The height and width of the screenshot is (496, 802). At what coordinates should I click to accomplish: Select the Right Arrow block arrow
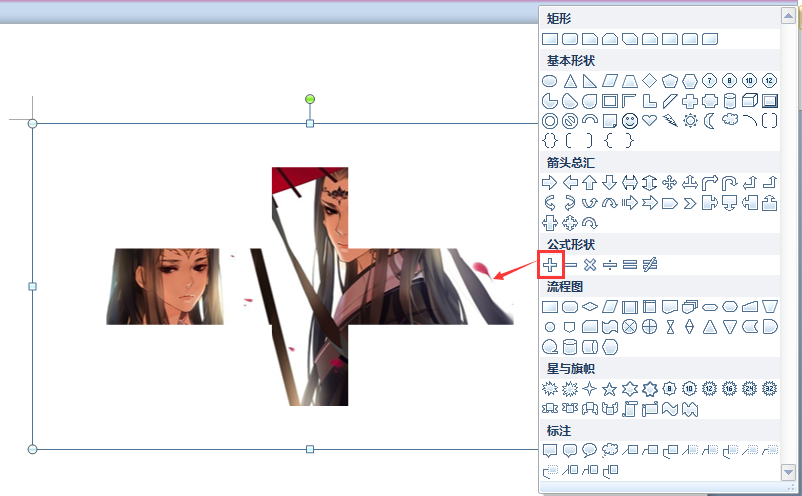click(550, 183)
